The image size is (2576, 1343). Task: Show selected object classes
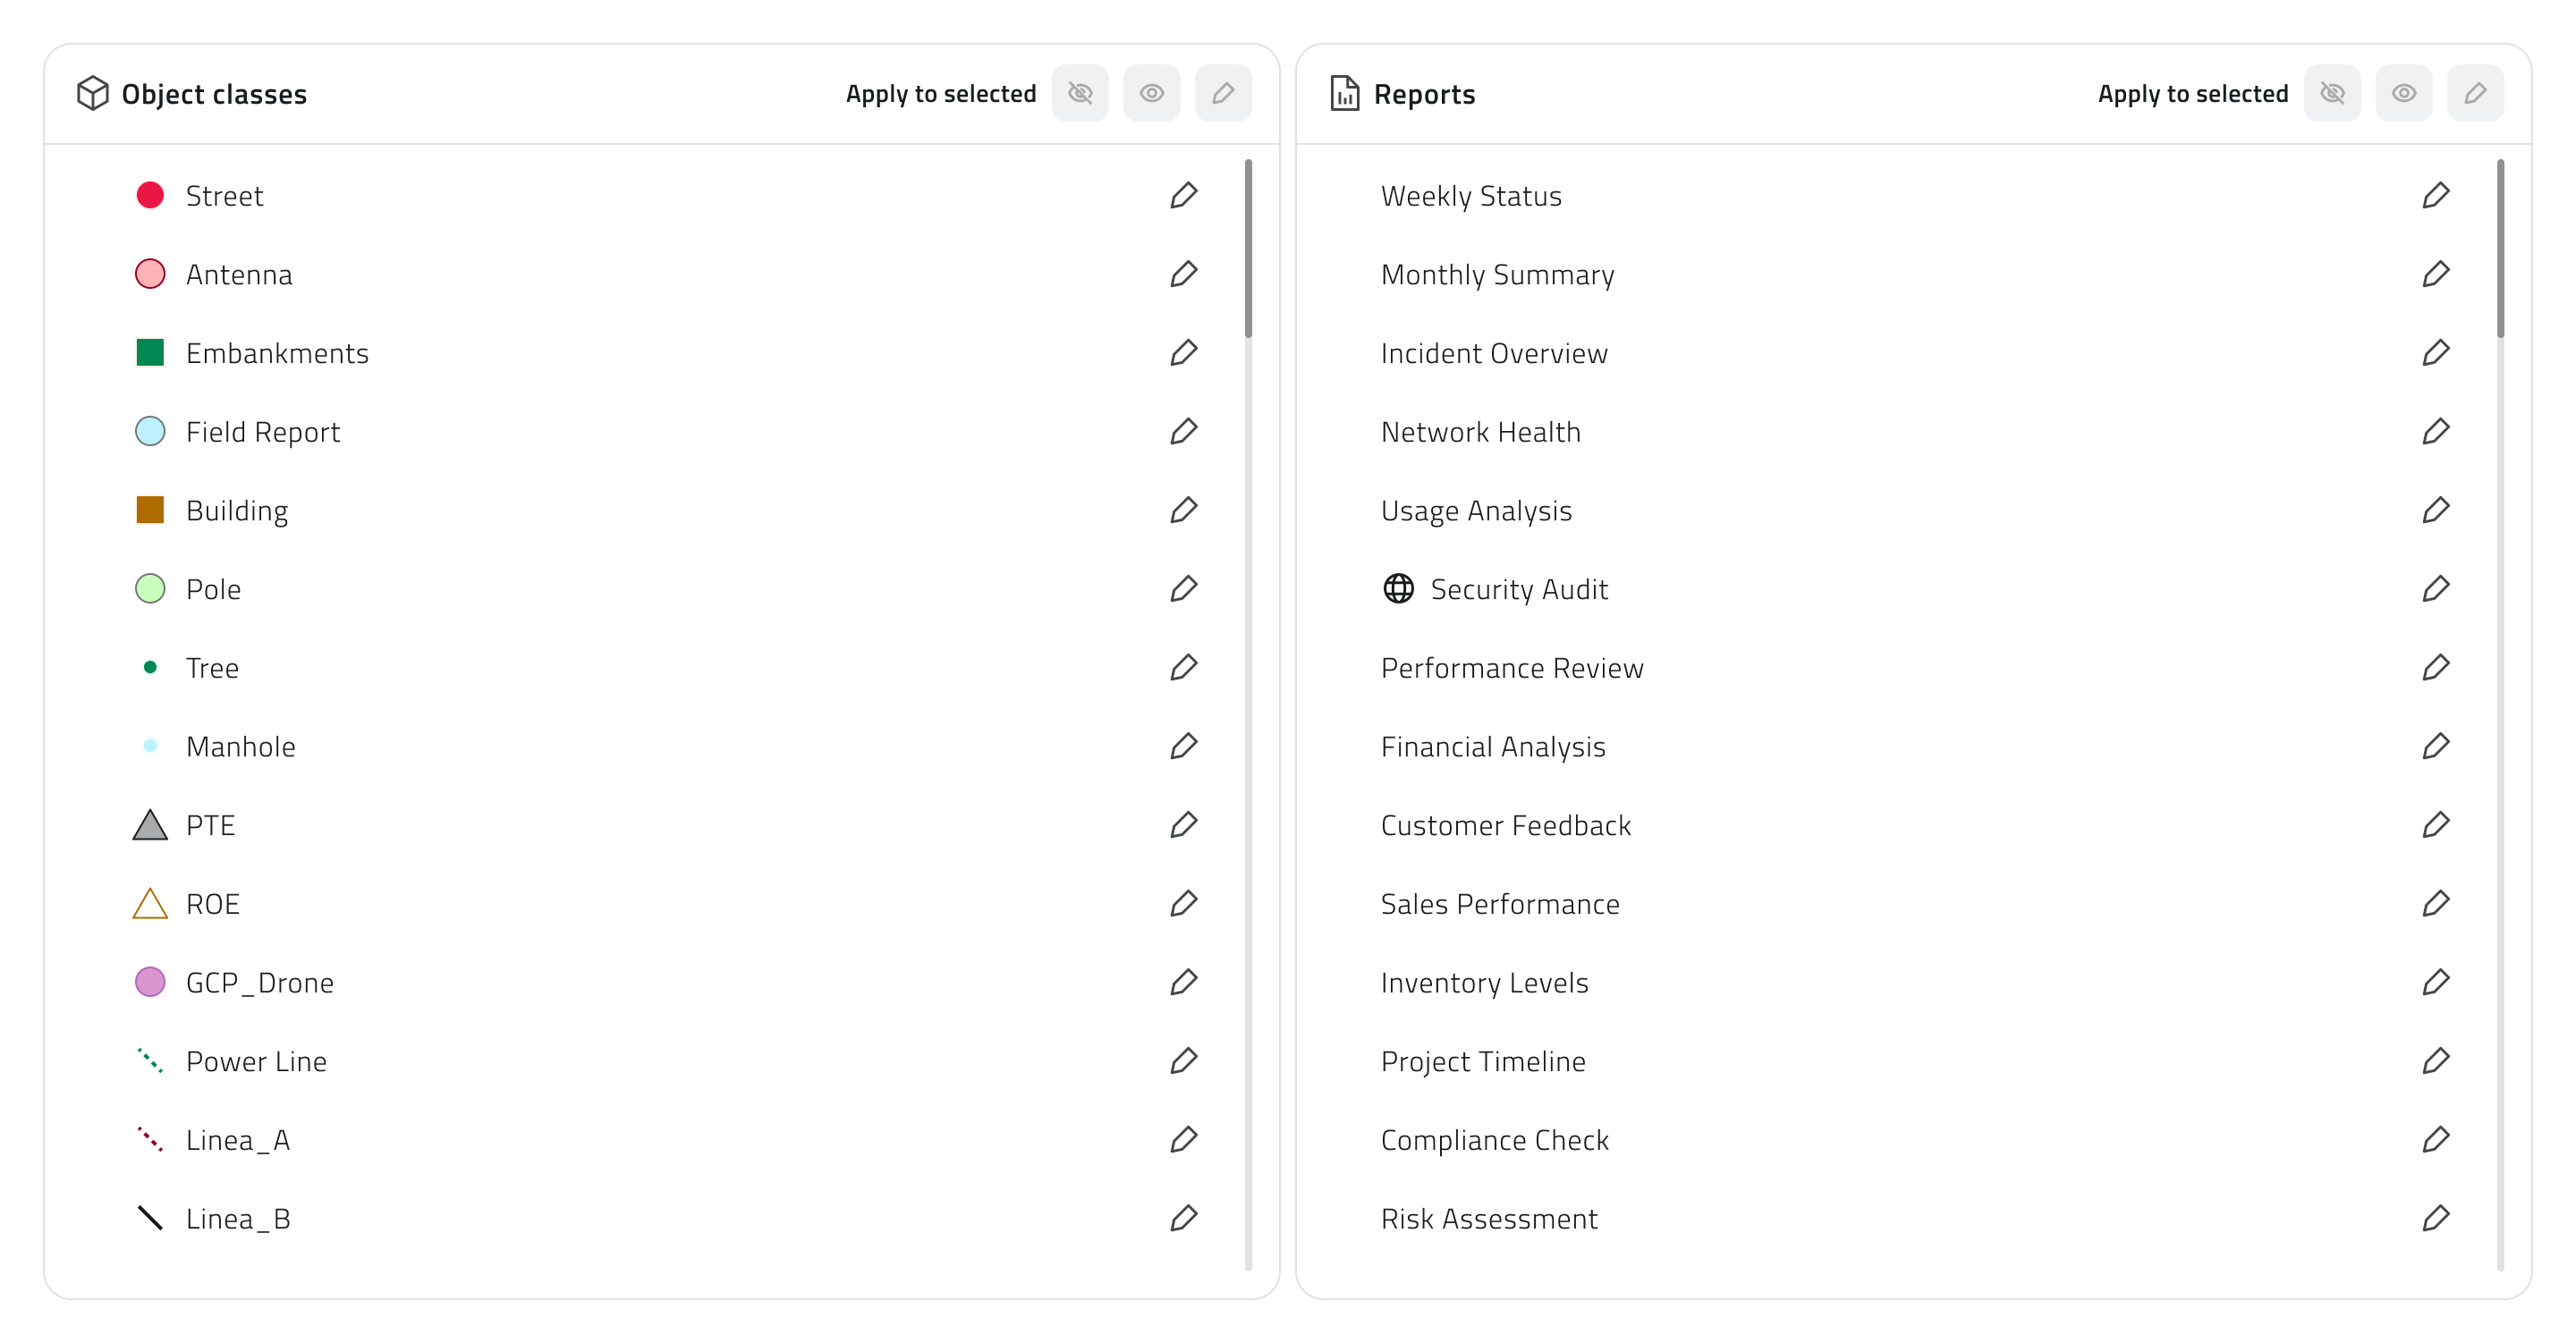pos(1152,93)
